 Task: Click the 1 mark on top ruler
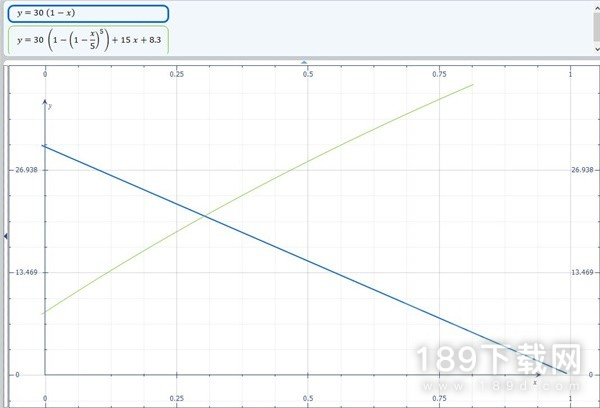click(569, 73)
